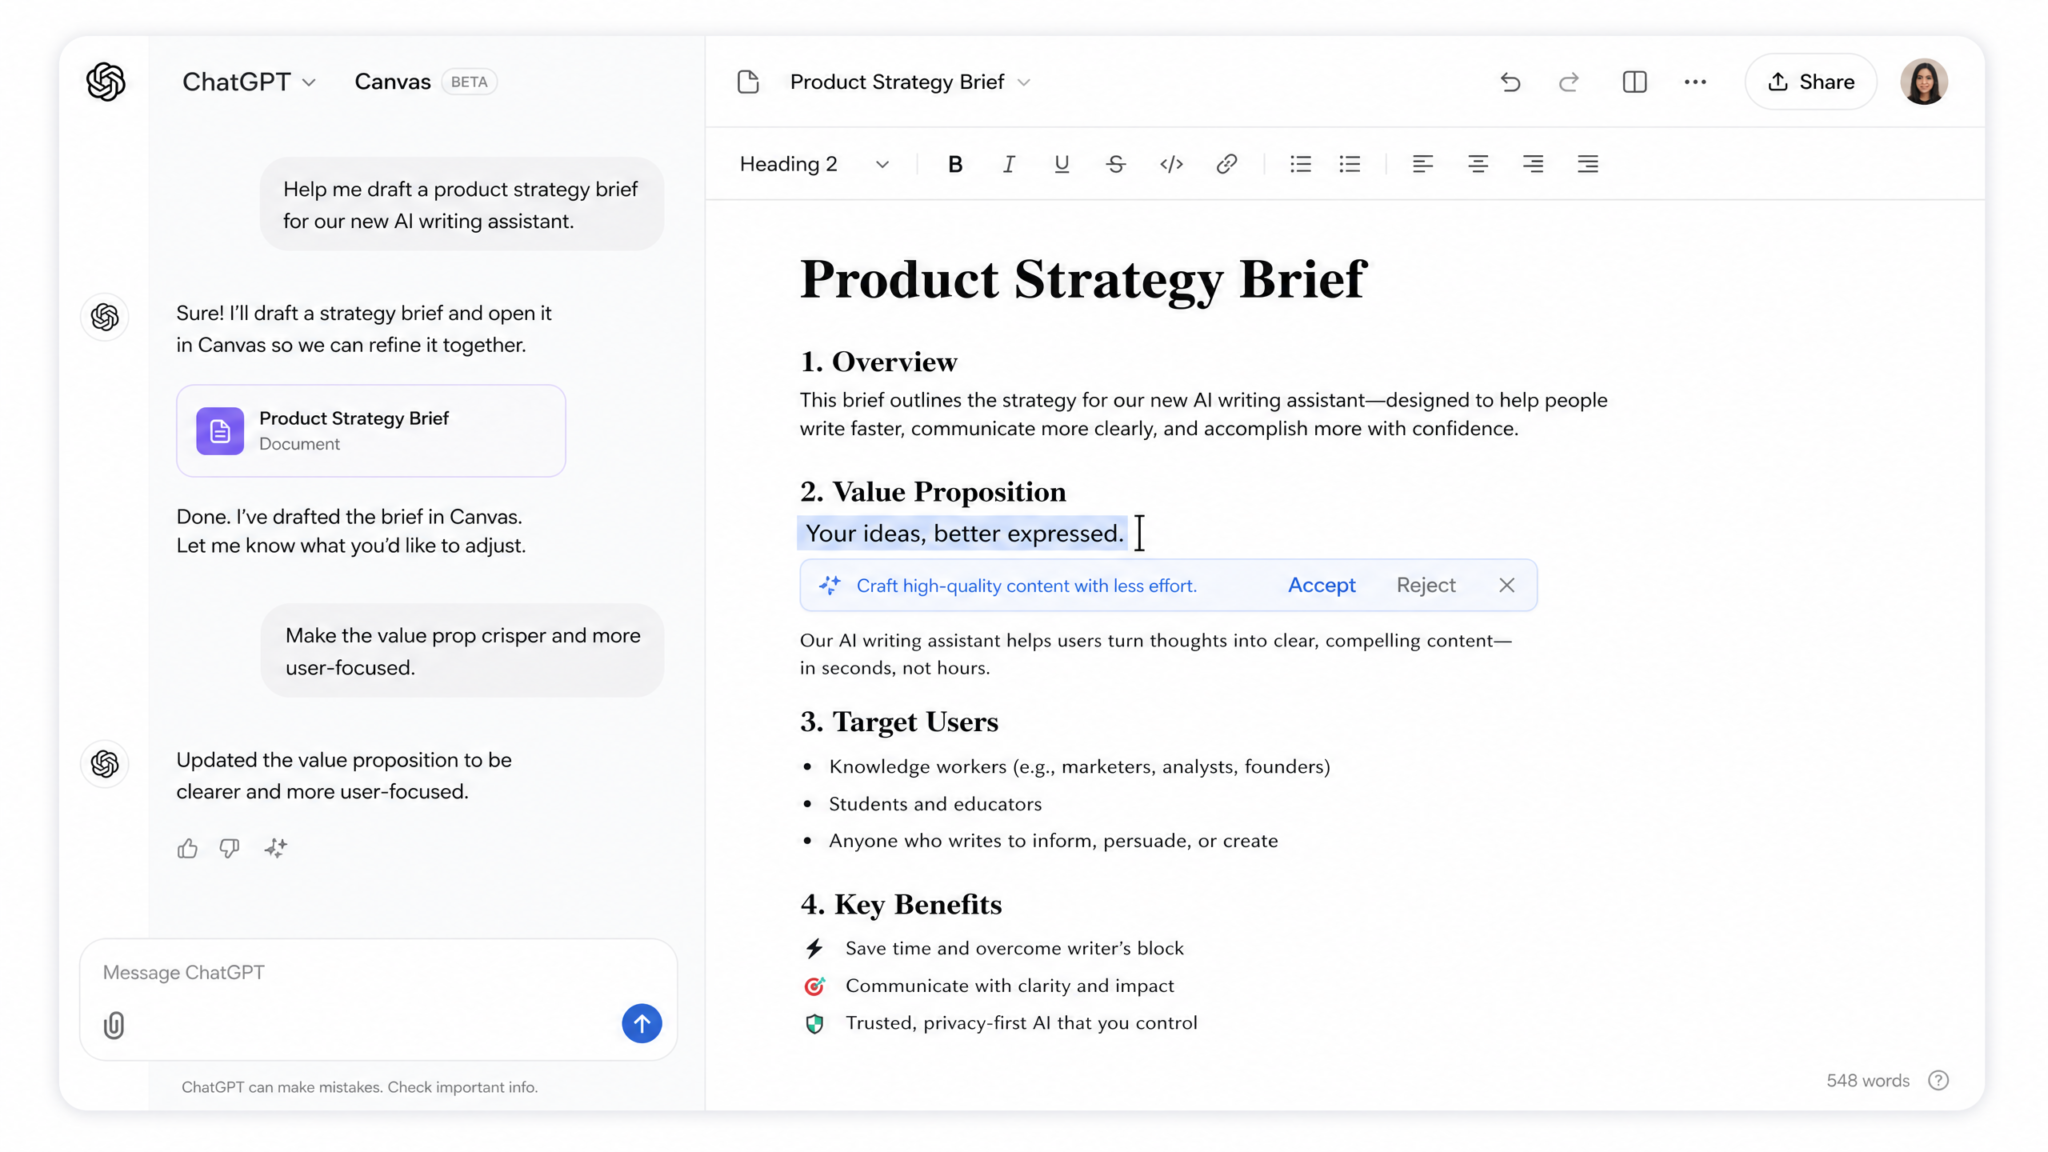
Task: Click the "Help me draft a product strategy brief" message
Action: coord(461,205)
